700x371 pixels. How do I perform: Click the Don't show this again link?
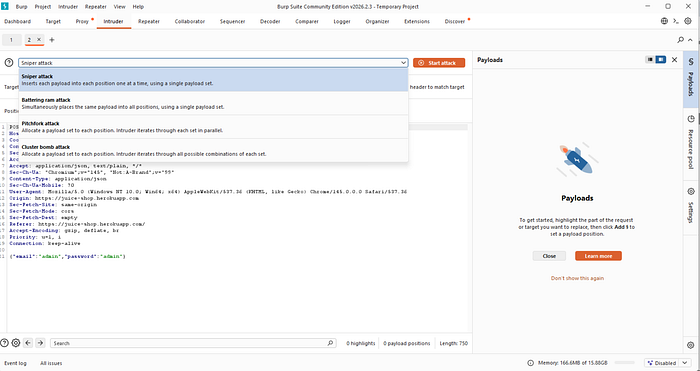coord(577,278)
